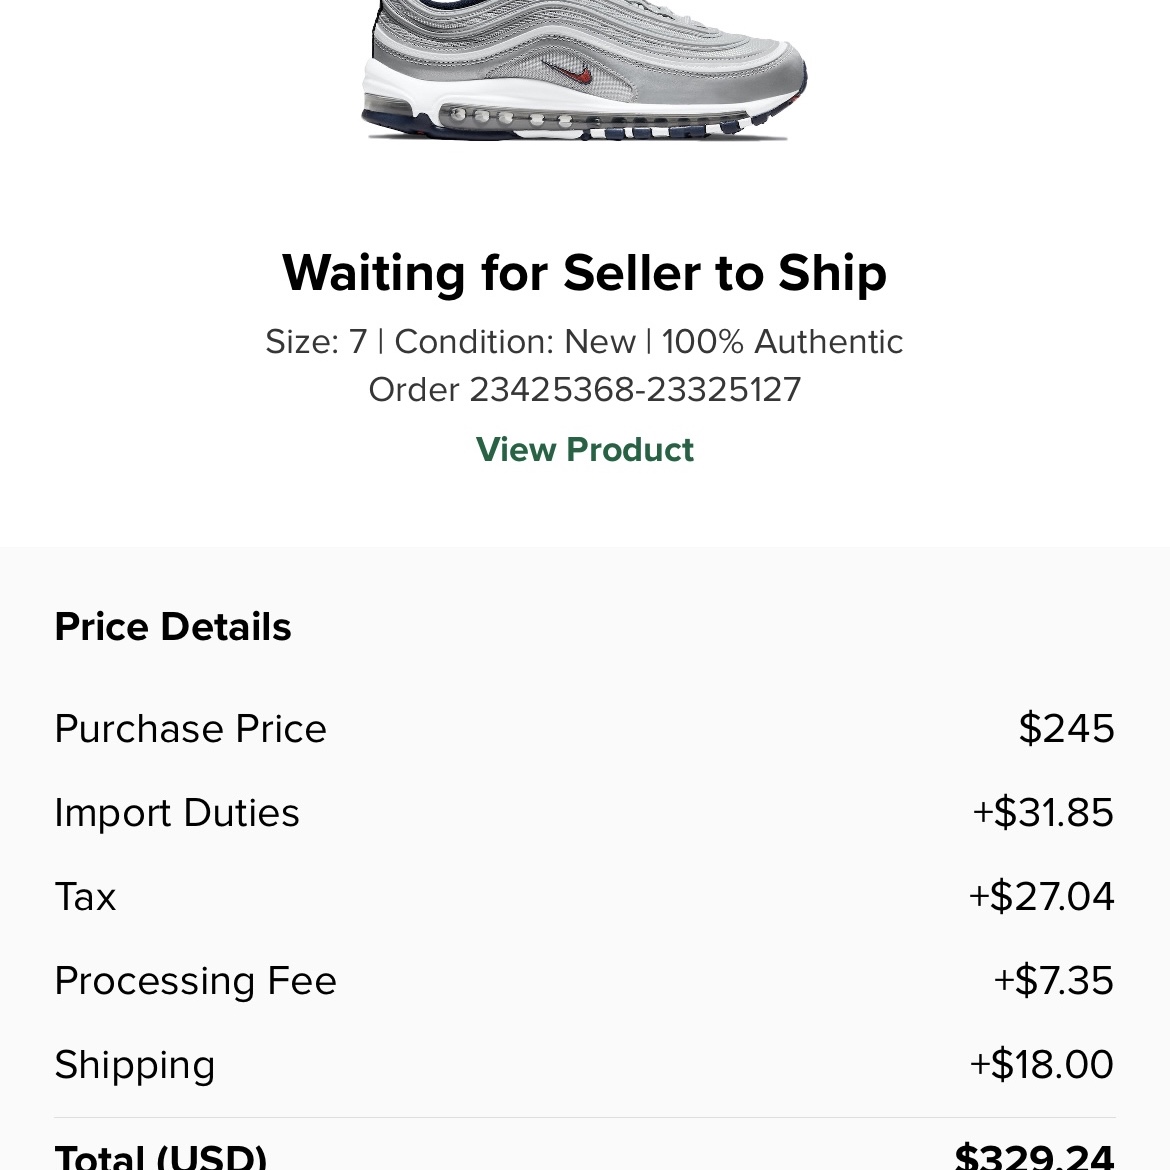Select the Processing Fee label
The height and width of the screenshot is (1170, 1170).
tap(195, 980)
